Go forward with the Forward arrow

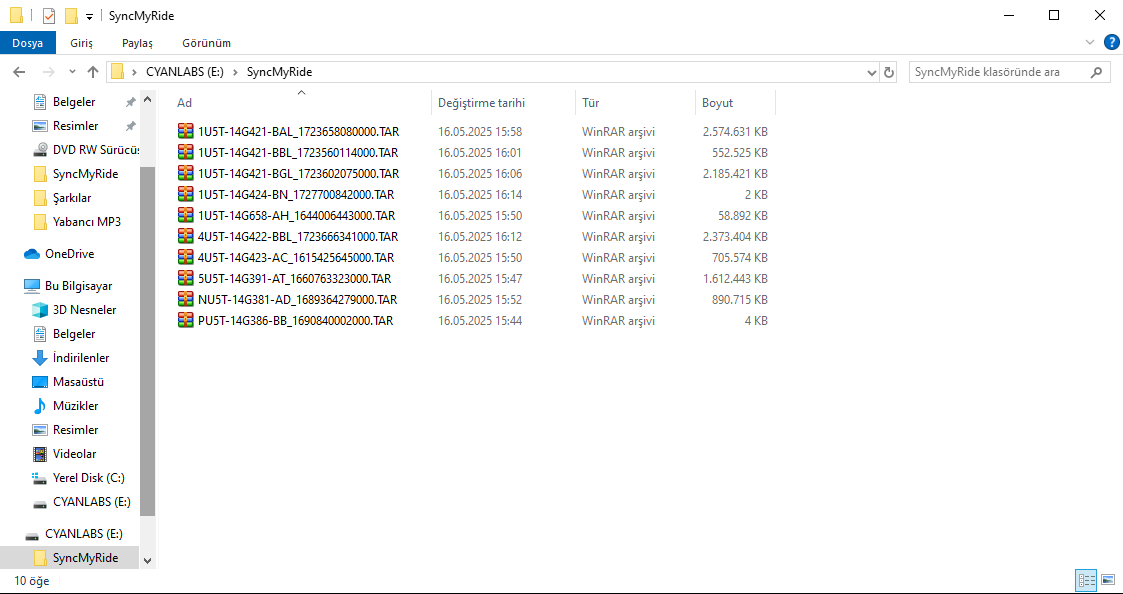[48, 72]
